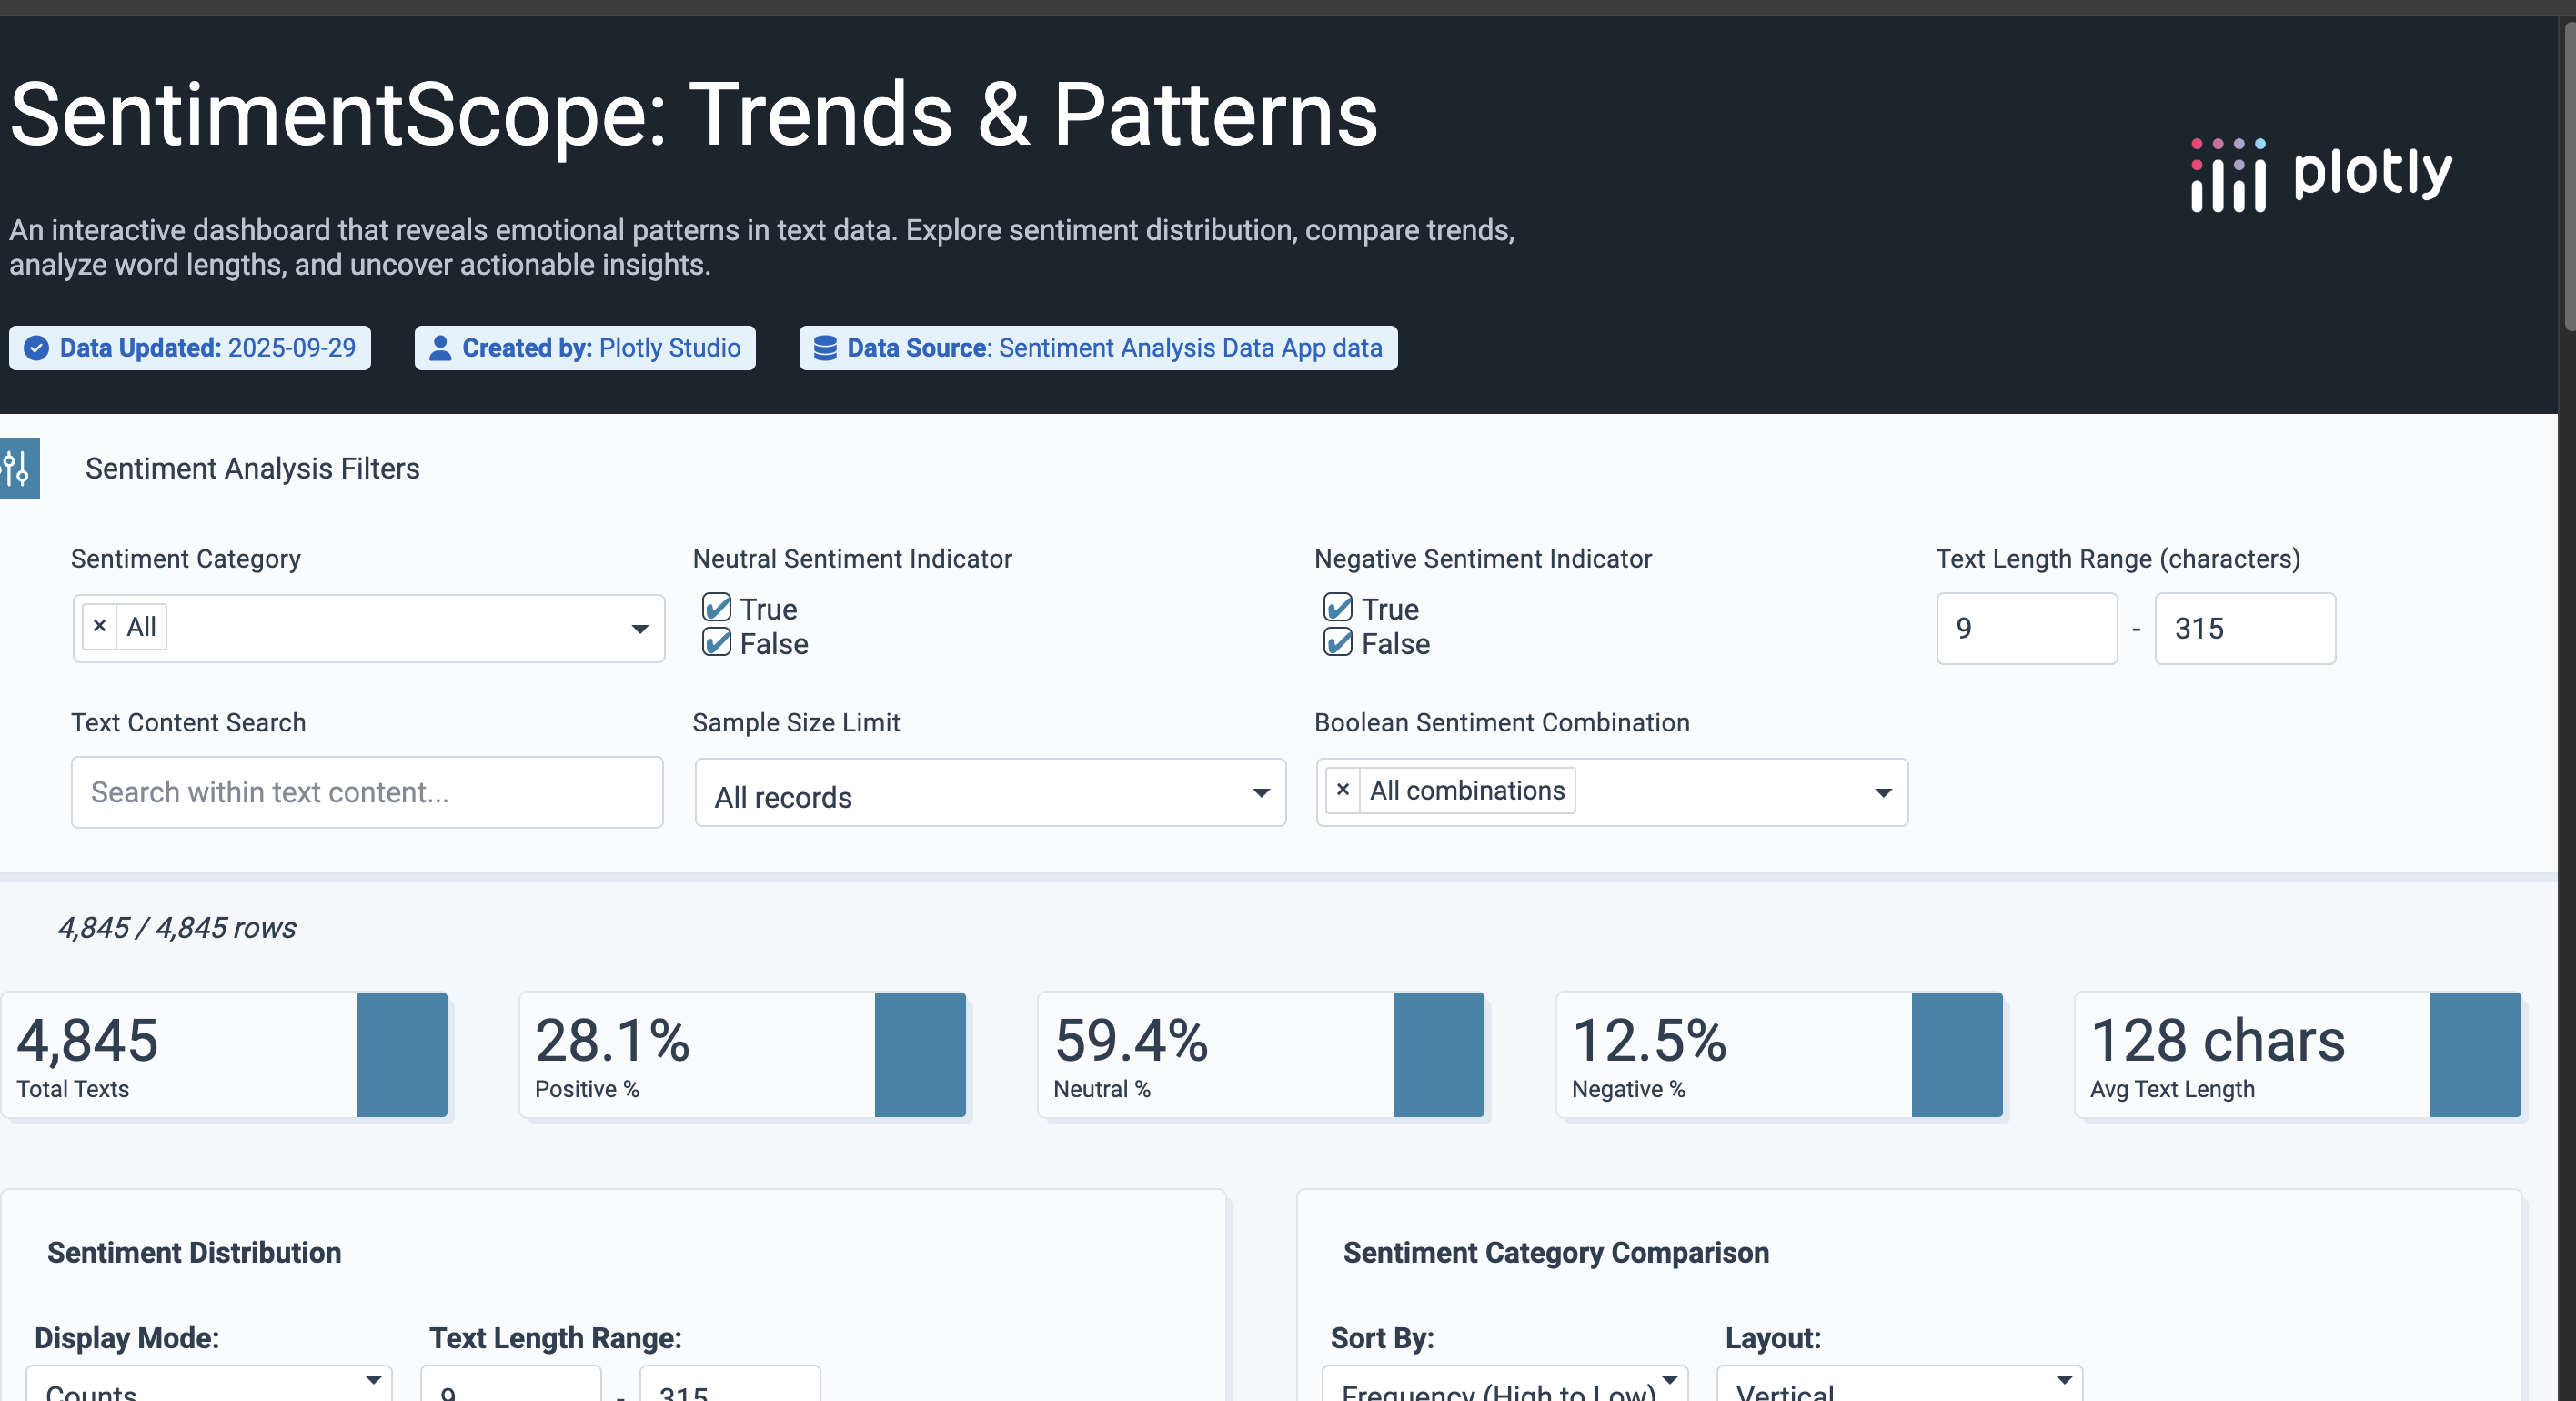Screen dimensions: 2576x1401
Task: Toggle False under Negative Sentiment Indicator
Action: [x=1338, y=643]
